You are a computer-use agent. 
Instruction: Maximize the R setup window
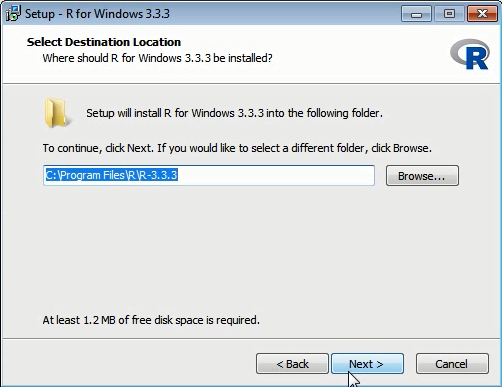coord(449,14)
